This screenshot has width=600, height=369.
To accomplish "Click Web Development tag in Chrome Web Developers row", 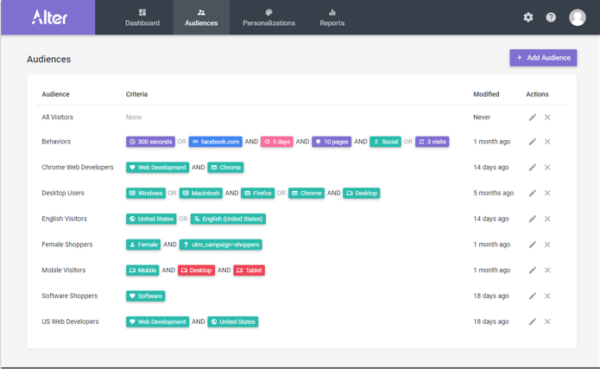I will 157,167.
